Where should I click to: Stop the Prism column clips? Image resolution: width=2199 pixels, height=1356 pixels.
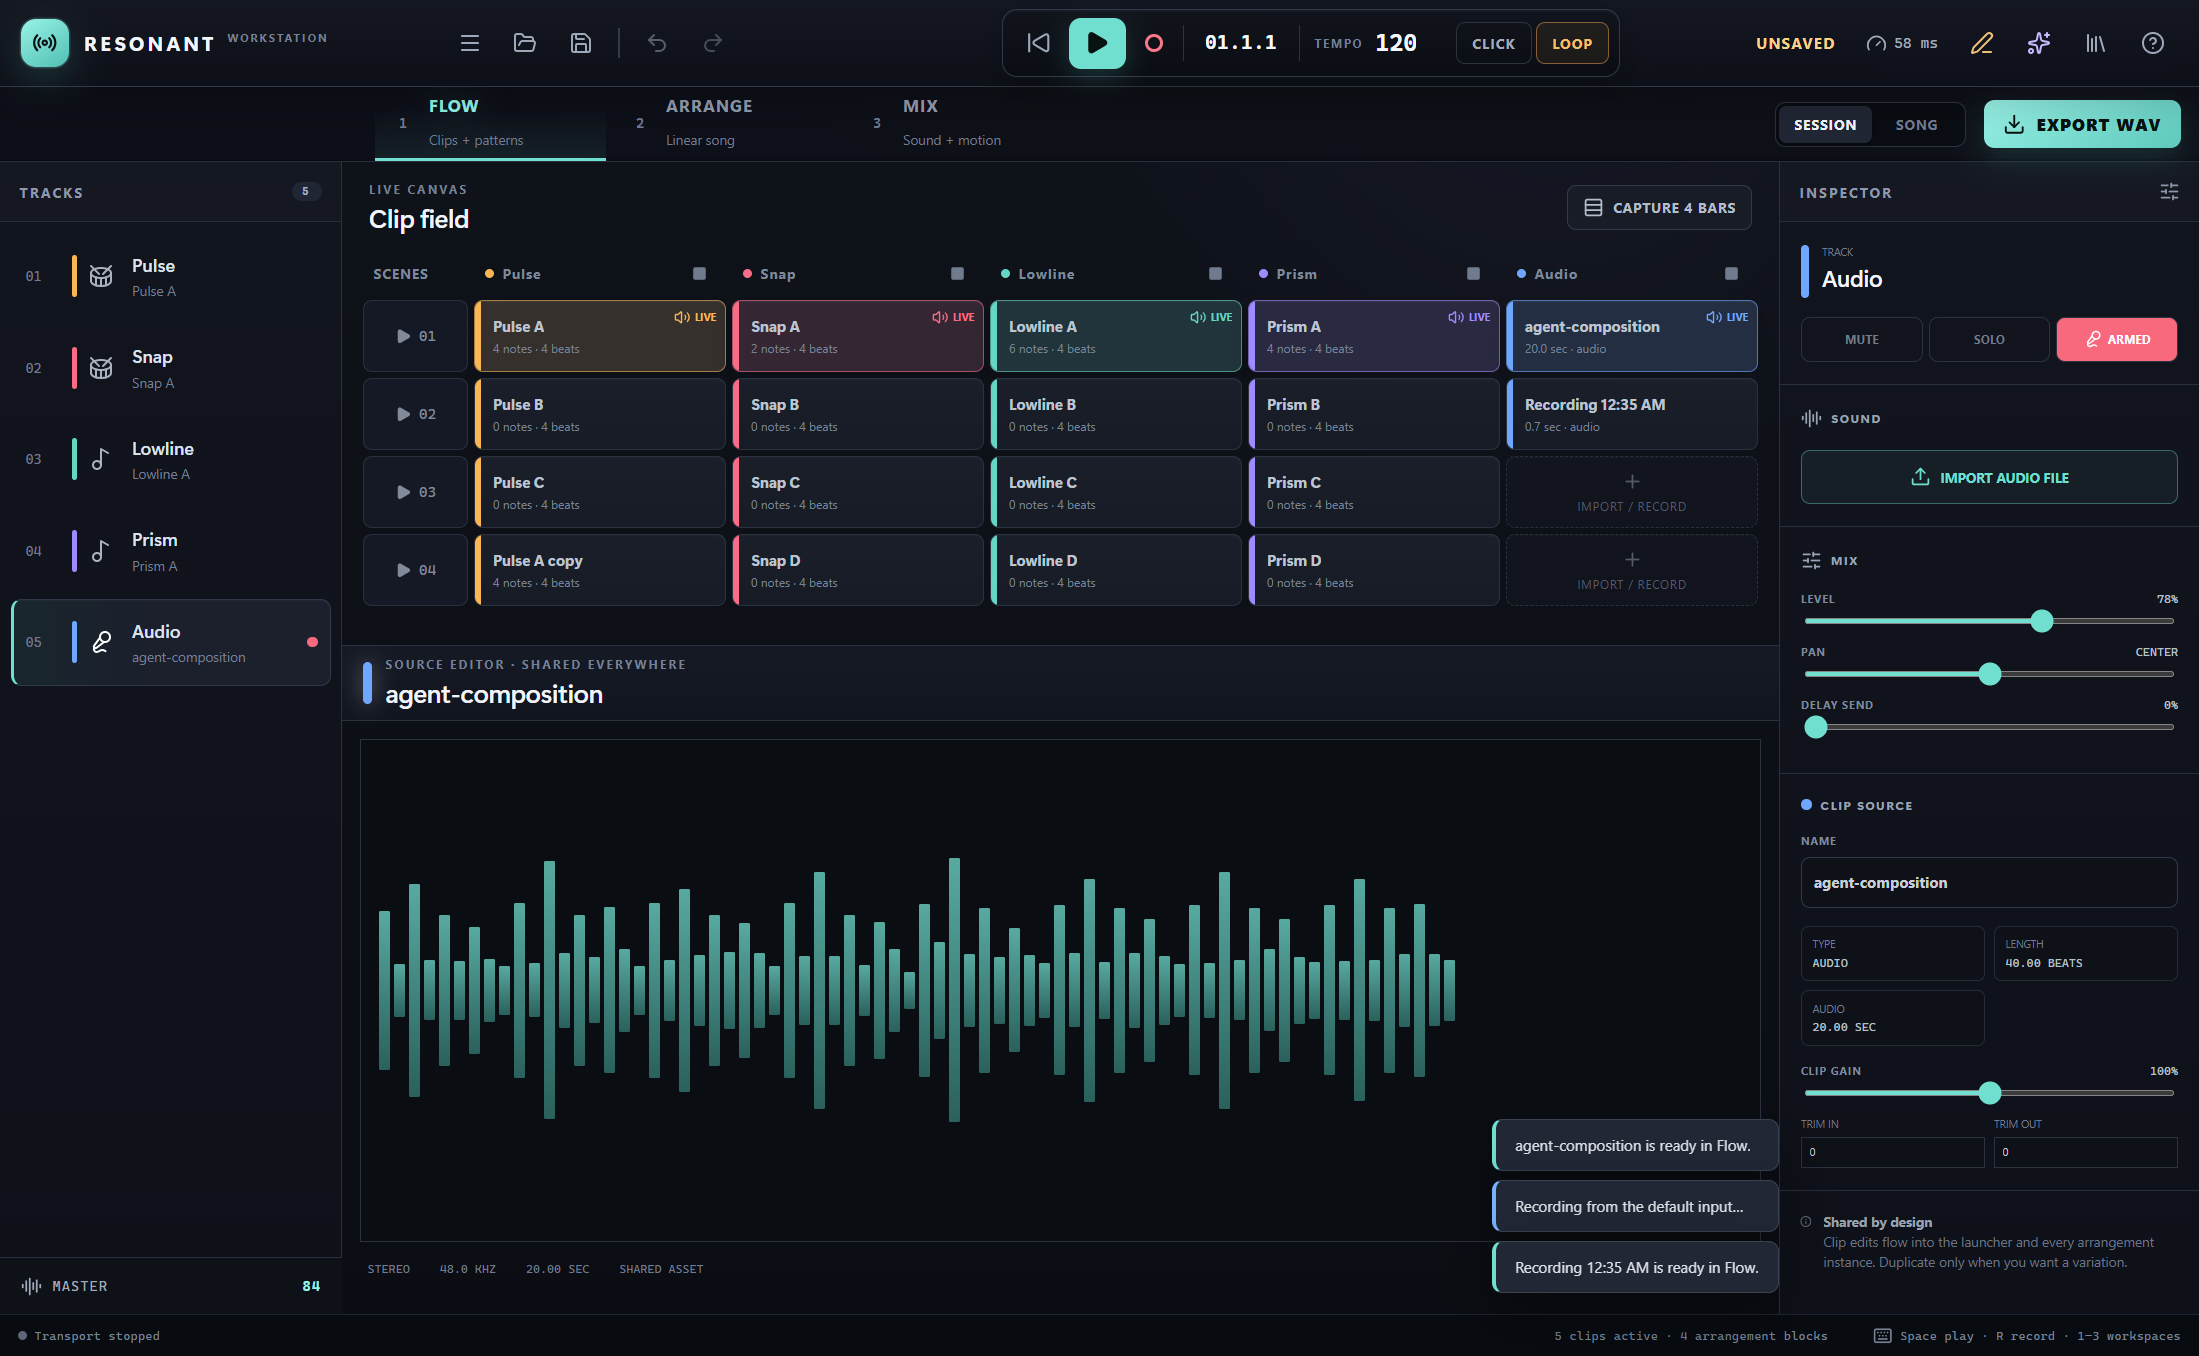pyautogui.click(x=1474, y=274)
